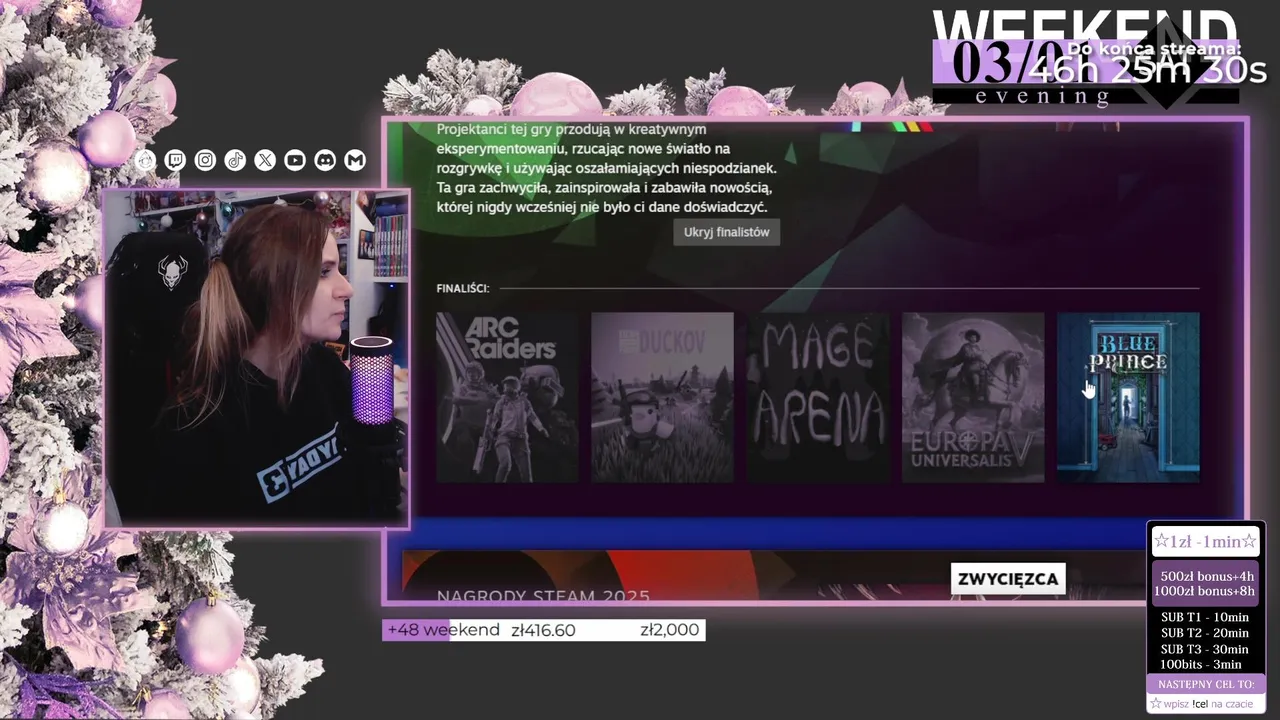The image size is (1280, 720).
Task: Click the award description paragraph text
Action: 607,169
